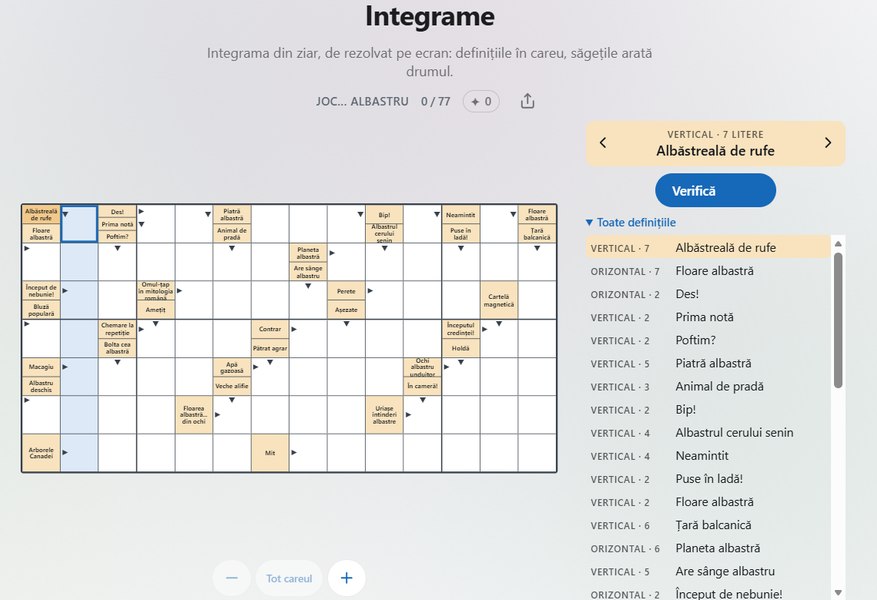Select the Piatră albastră clue in list
877x600 pixels.
pos(707,363)
